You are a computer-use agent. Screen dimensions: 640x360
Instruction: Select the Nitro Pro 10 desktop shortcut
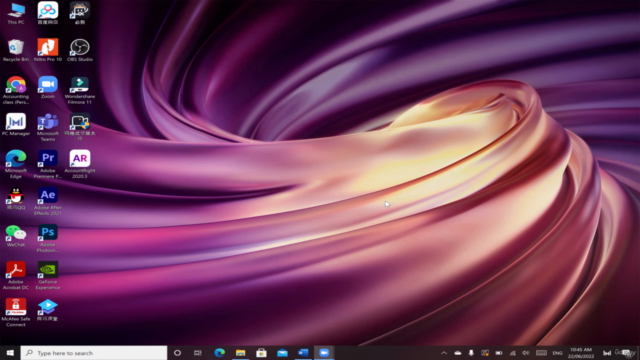(x=48, y=50)
